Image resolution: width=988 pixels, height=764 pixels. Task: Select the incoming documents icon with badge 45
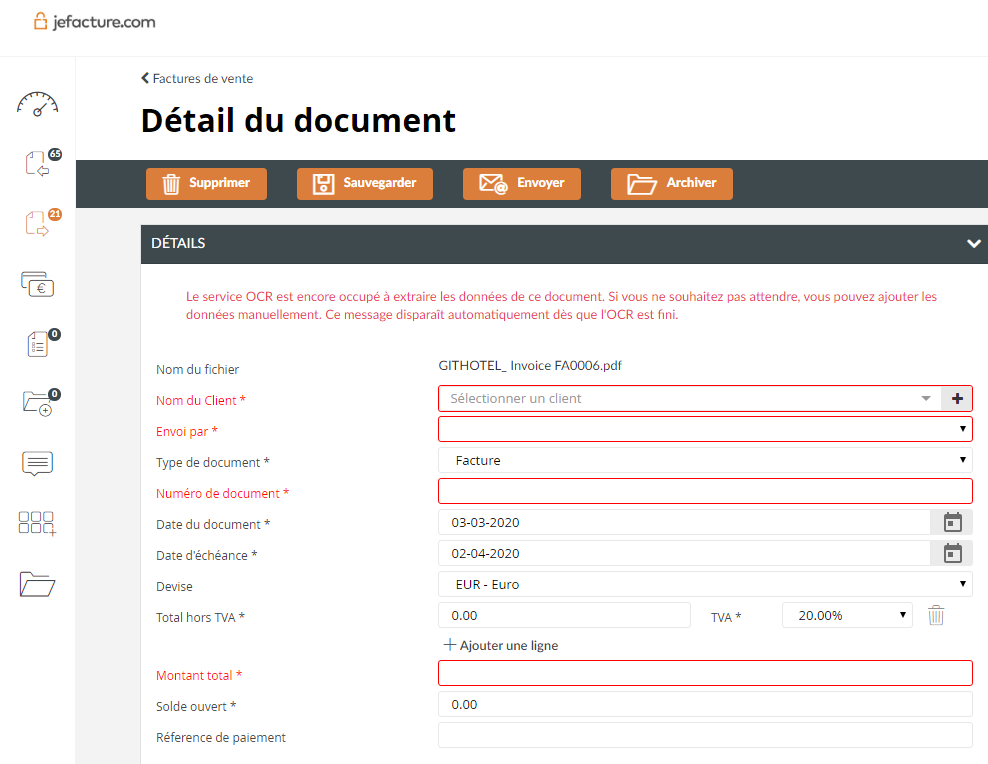click(37, 164)
